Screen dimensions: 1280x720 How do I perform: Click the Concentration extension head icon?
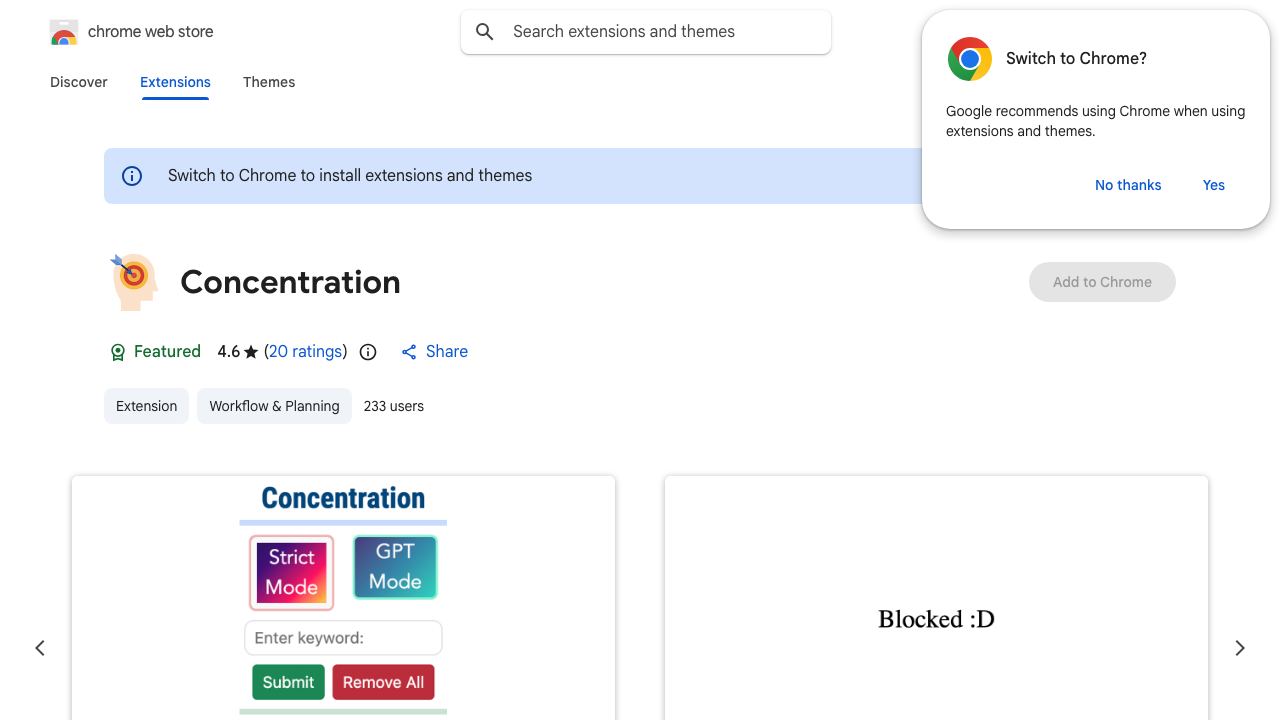[x=134, y=282]
